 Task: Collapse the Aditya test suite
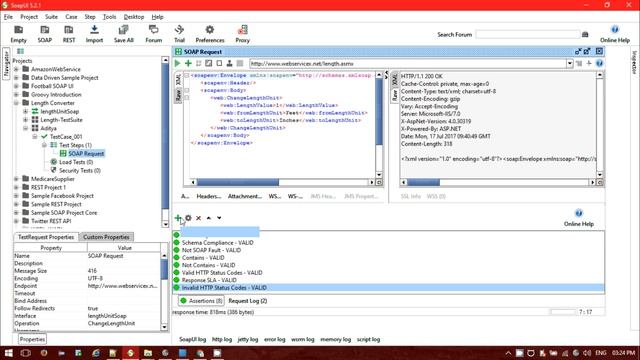point(25,128)
